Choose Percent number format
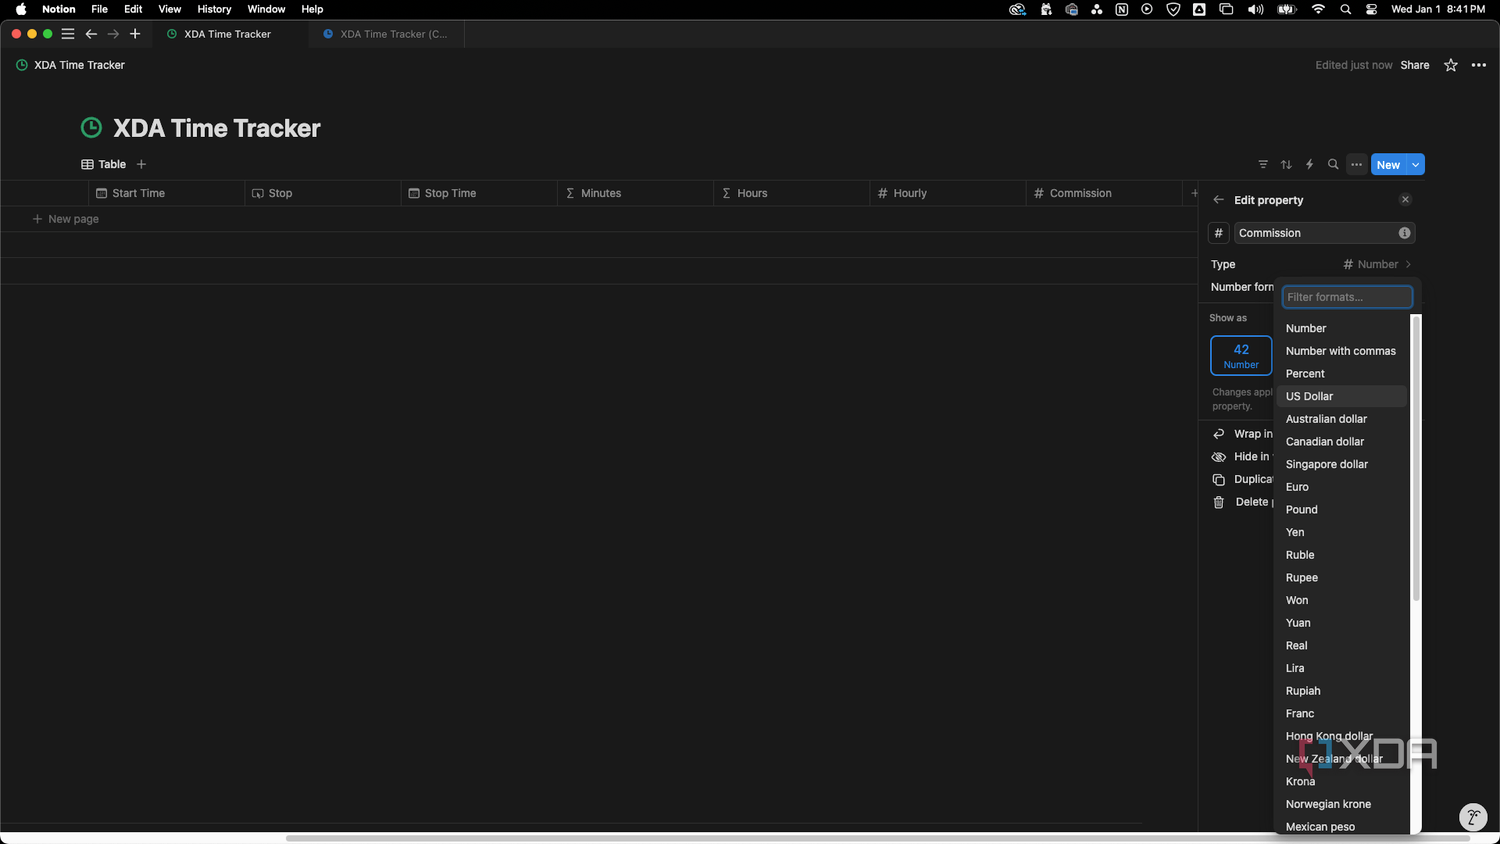1500x844 pixels. [x=1342, y=374]
